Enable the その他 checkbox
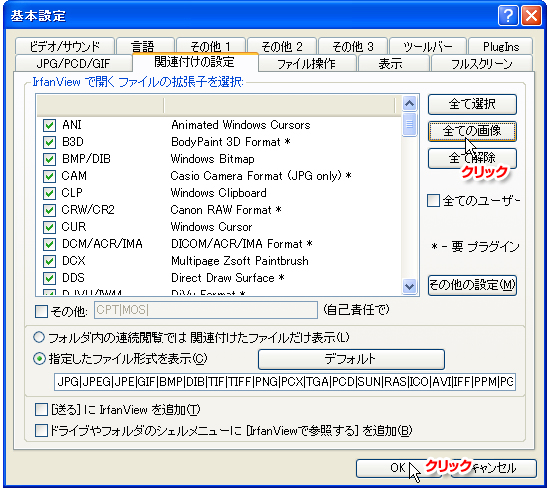Screen dimensions: 550x488 [x=41, y=311]
